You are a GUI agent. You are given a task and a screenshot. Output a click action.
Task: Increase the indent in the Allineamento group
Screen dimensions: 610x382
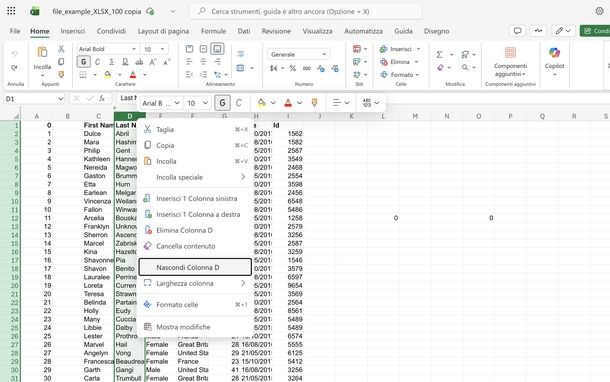(203, 74)
